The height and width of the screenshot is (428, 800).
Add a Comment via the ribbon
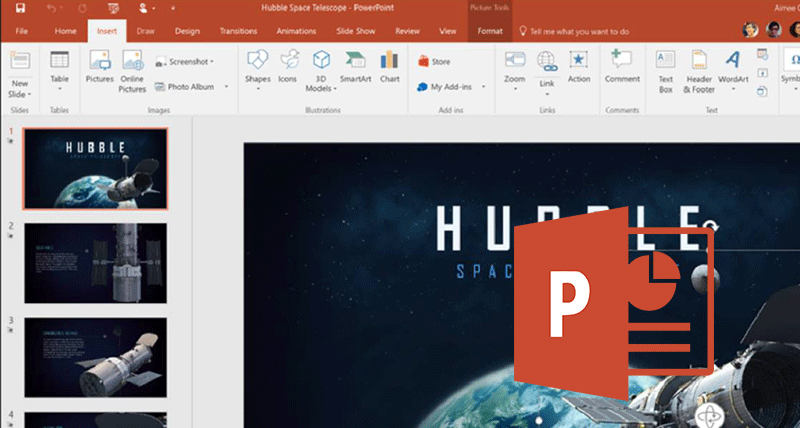(621, 66)
